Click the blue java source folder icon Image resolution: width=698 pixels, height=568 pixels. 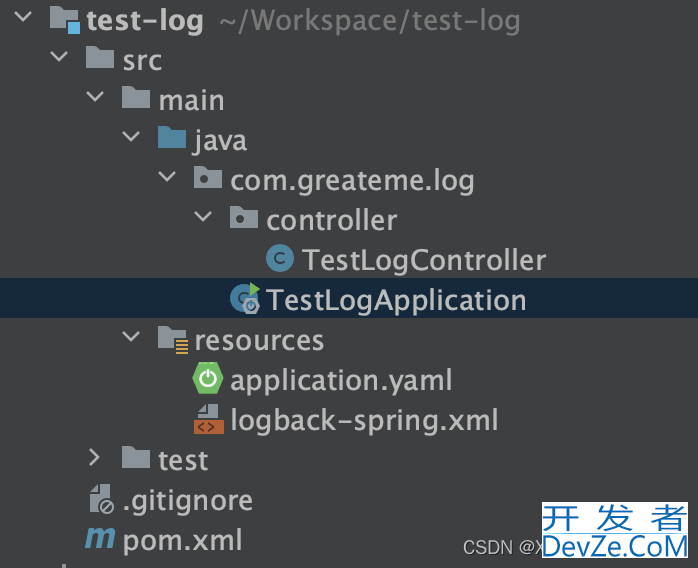172,138
